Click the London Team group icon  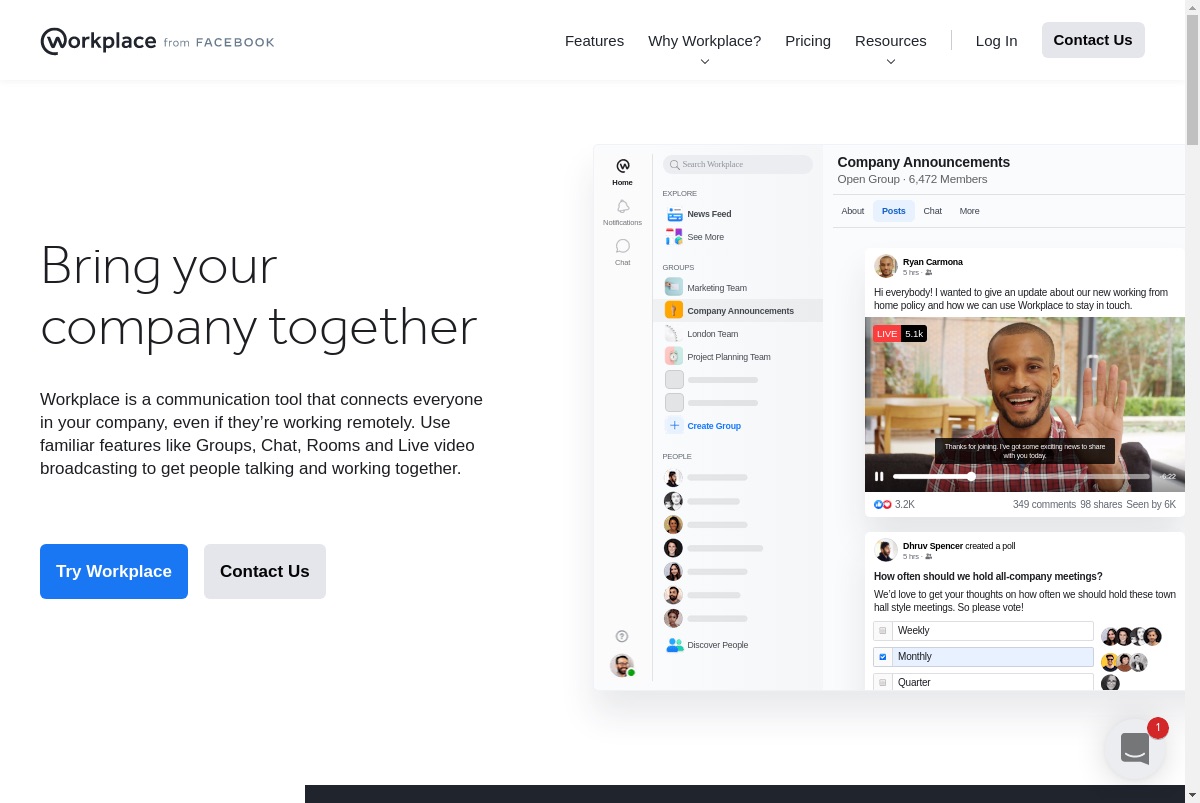point(674,333)
